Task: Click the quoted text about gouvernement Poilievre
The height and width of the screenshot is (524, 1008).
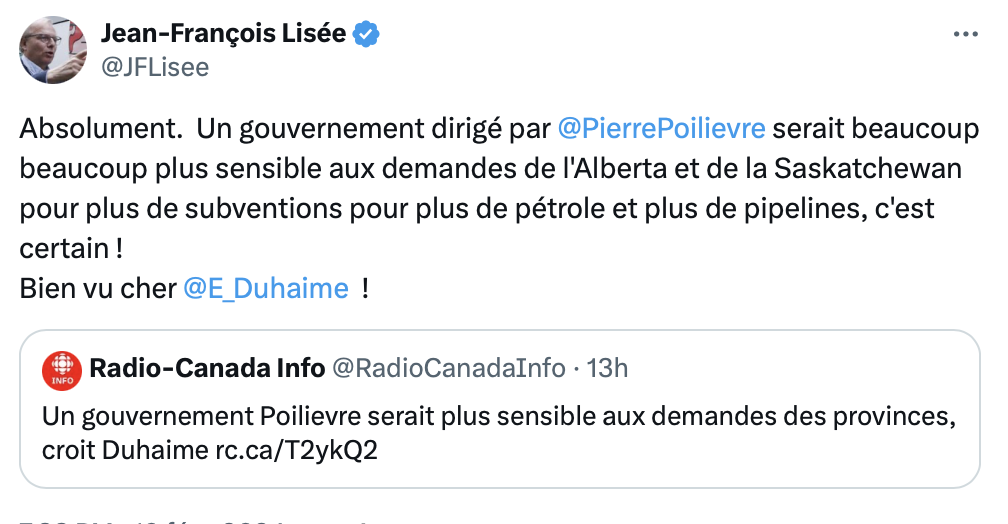Action: pyautogui.click(x=499, y=433)
